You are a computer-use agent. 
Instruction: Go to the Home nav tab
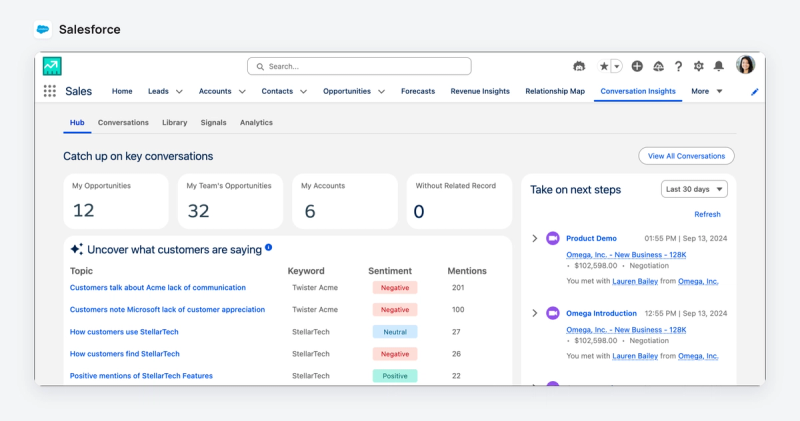point(122,91)
